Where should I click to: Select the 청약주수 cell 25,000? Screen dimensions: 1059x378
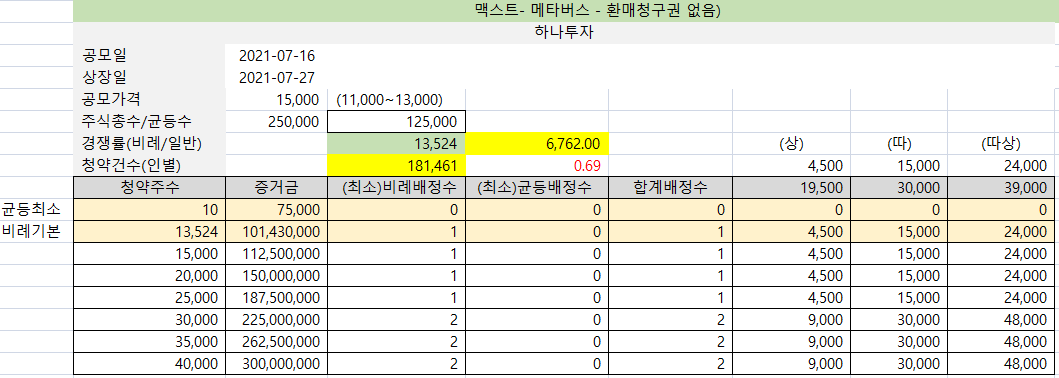[149, 298]
